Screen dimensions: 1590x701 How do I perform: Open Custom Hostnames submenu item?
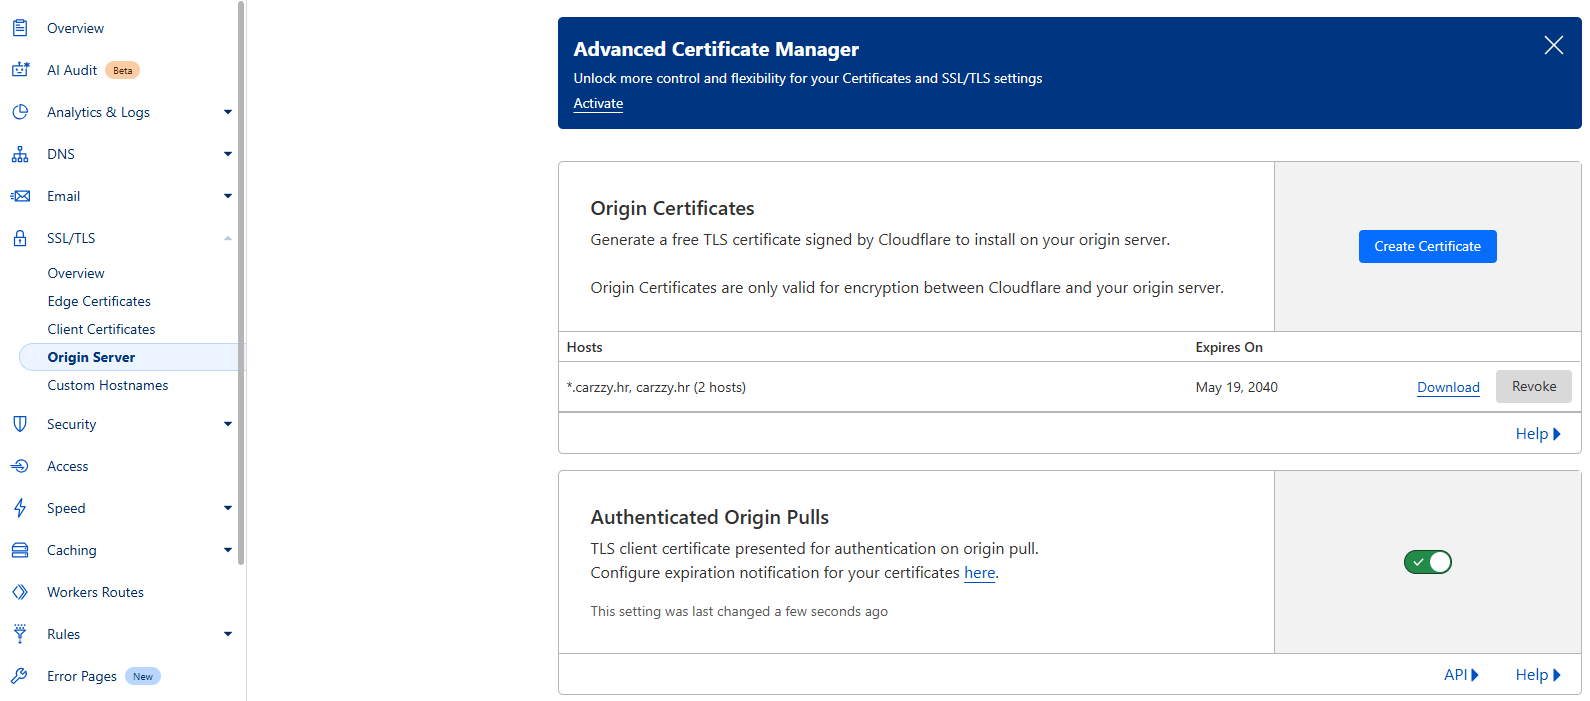(108, 385)
